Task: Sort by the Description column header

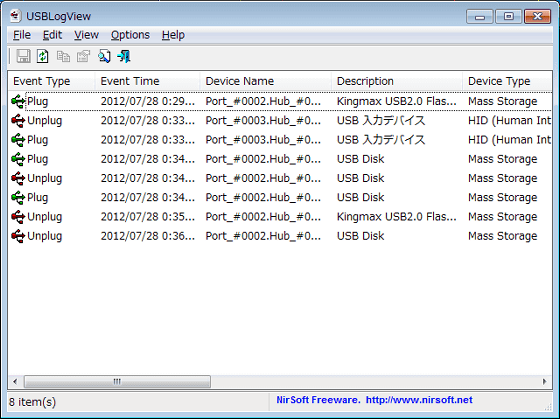Action: [397, 81]
